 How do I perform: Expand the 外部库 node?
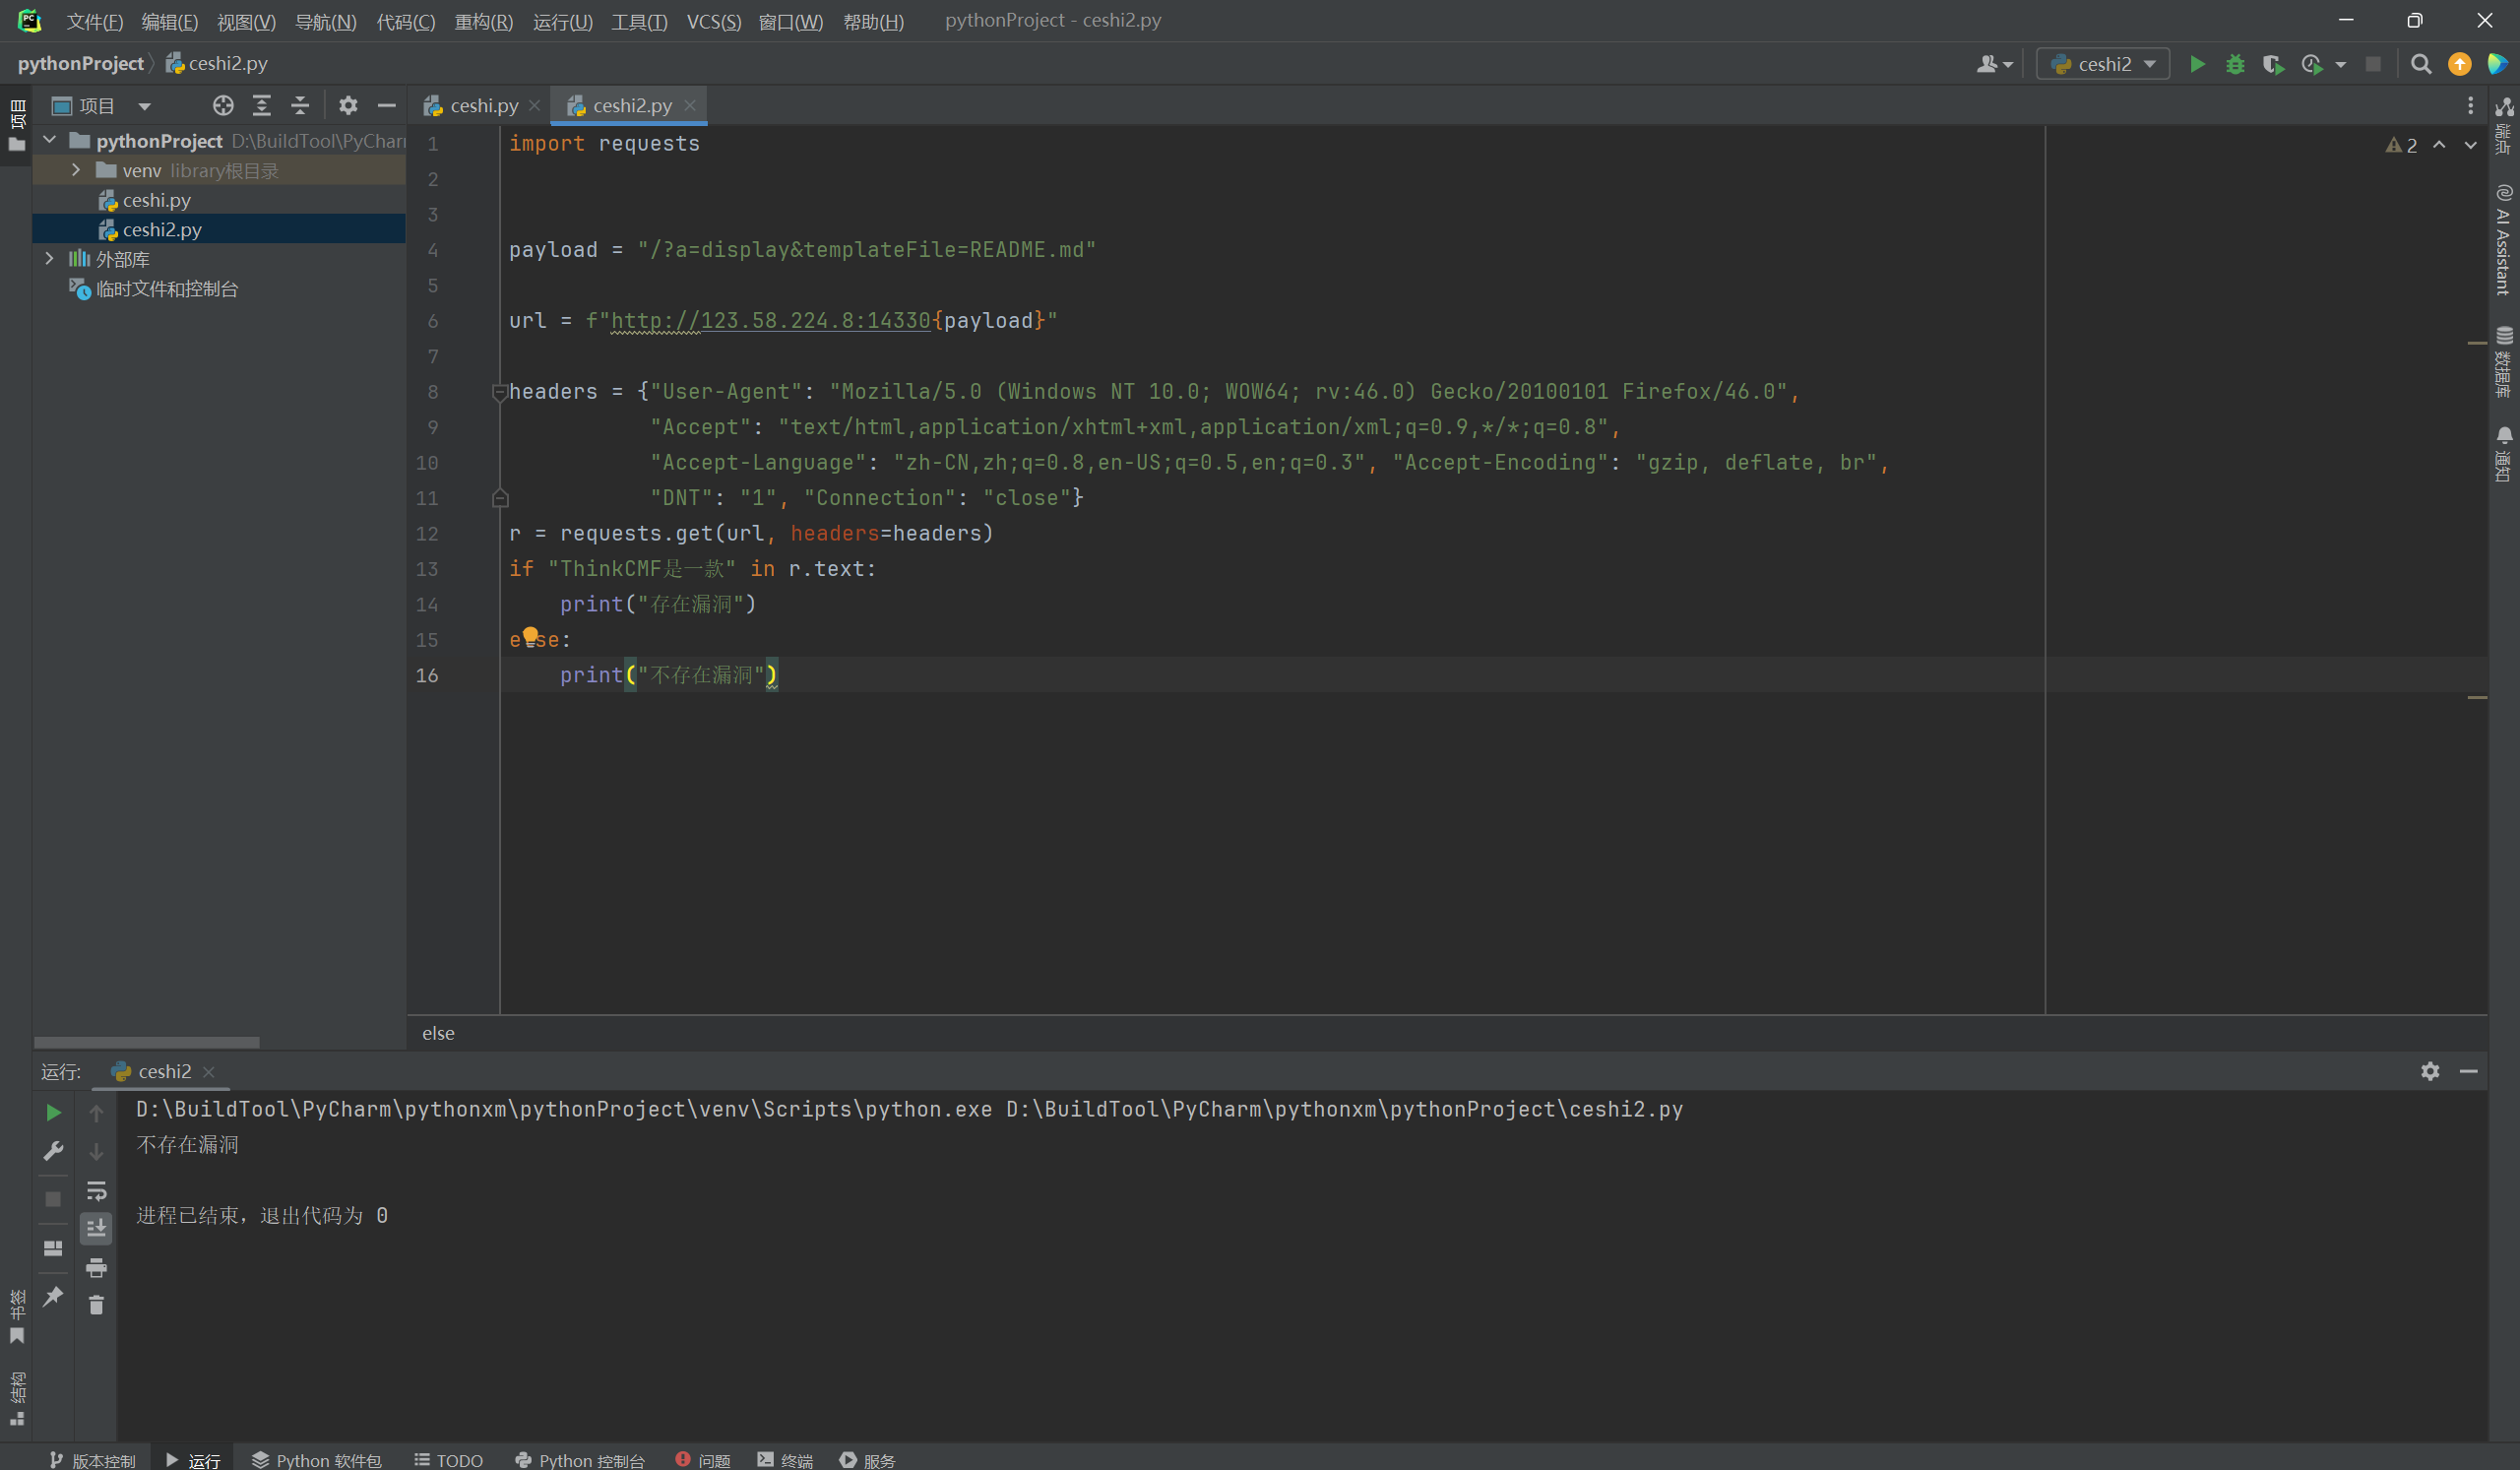[50, 258]
